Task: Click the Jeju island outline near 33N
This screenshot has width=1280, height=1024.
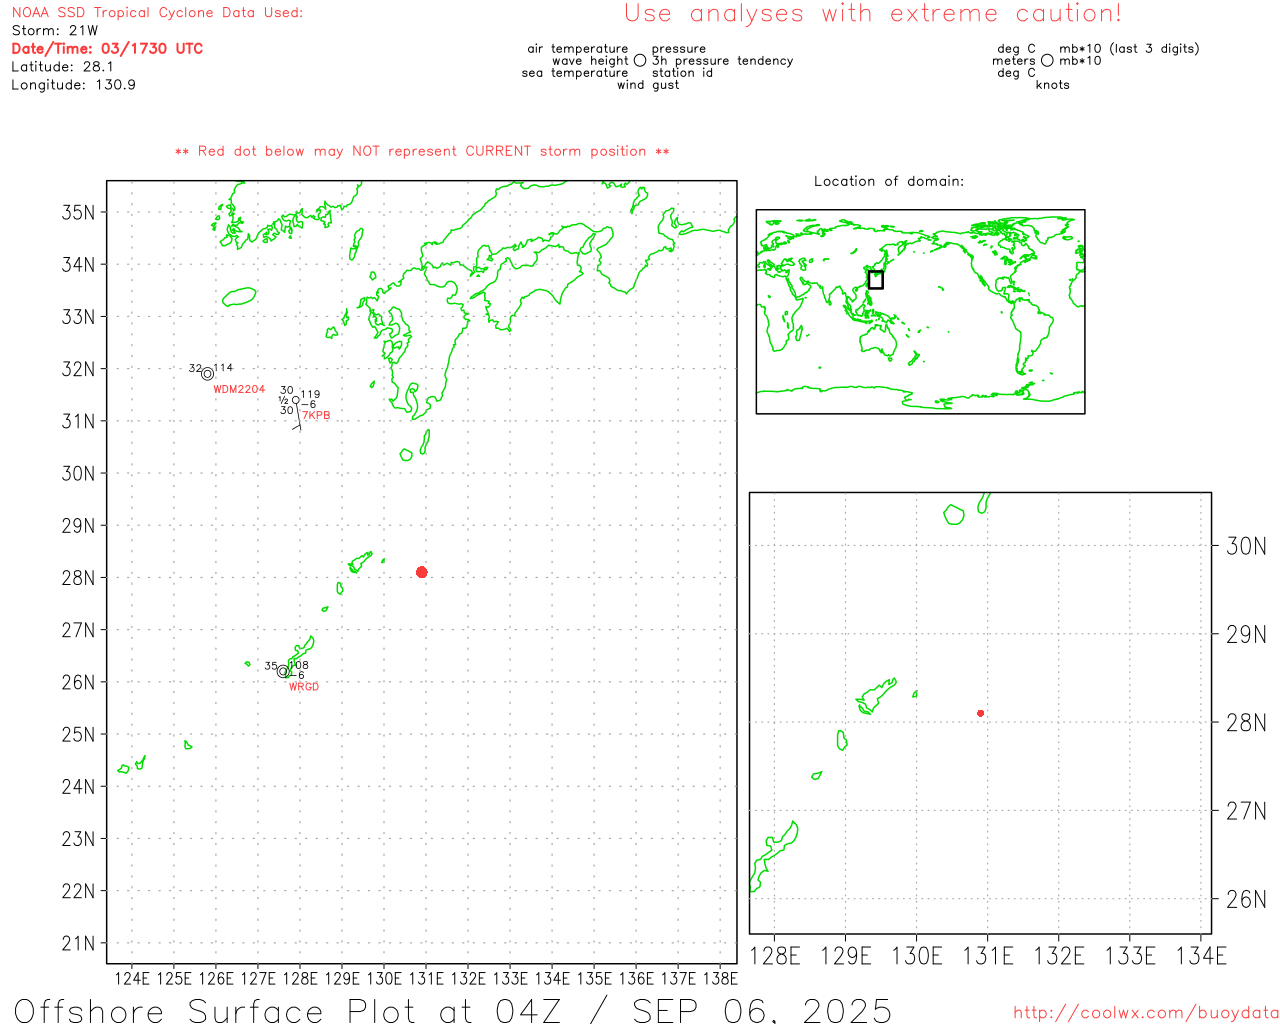Action: [x=239, y=297]
